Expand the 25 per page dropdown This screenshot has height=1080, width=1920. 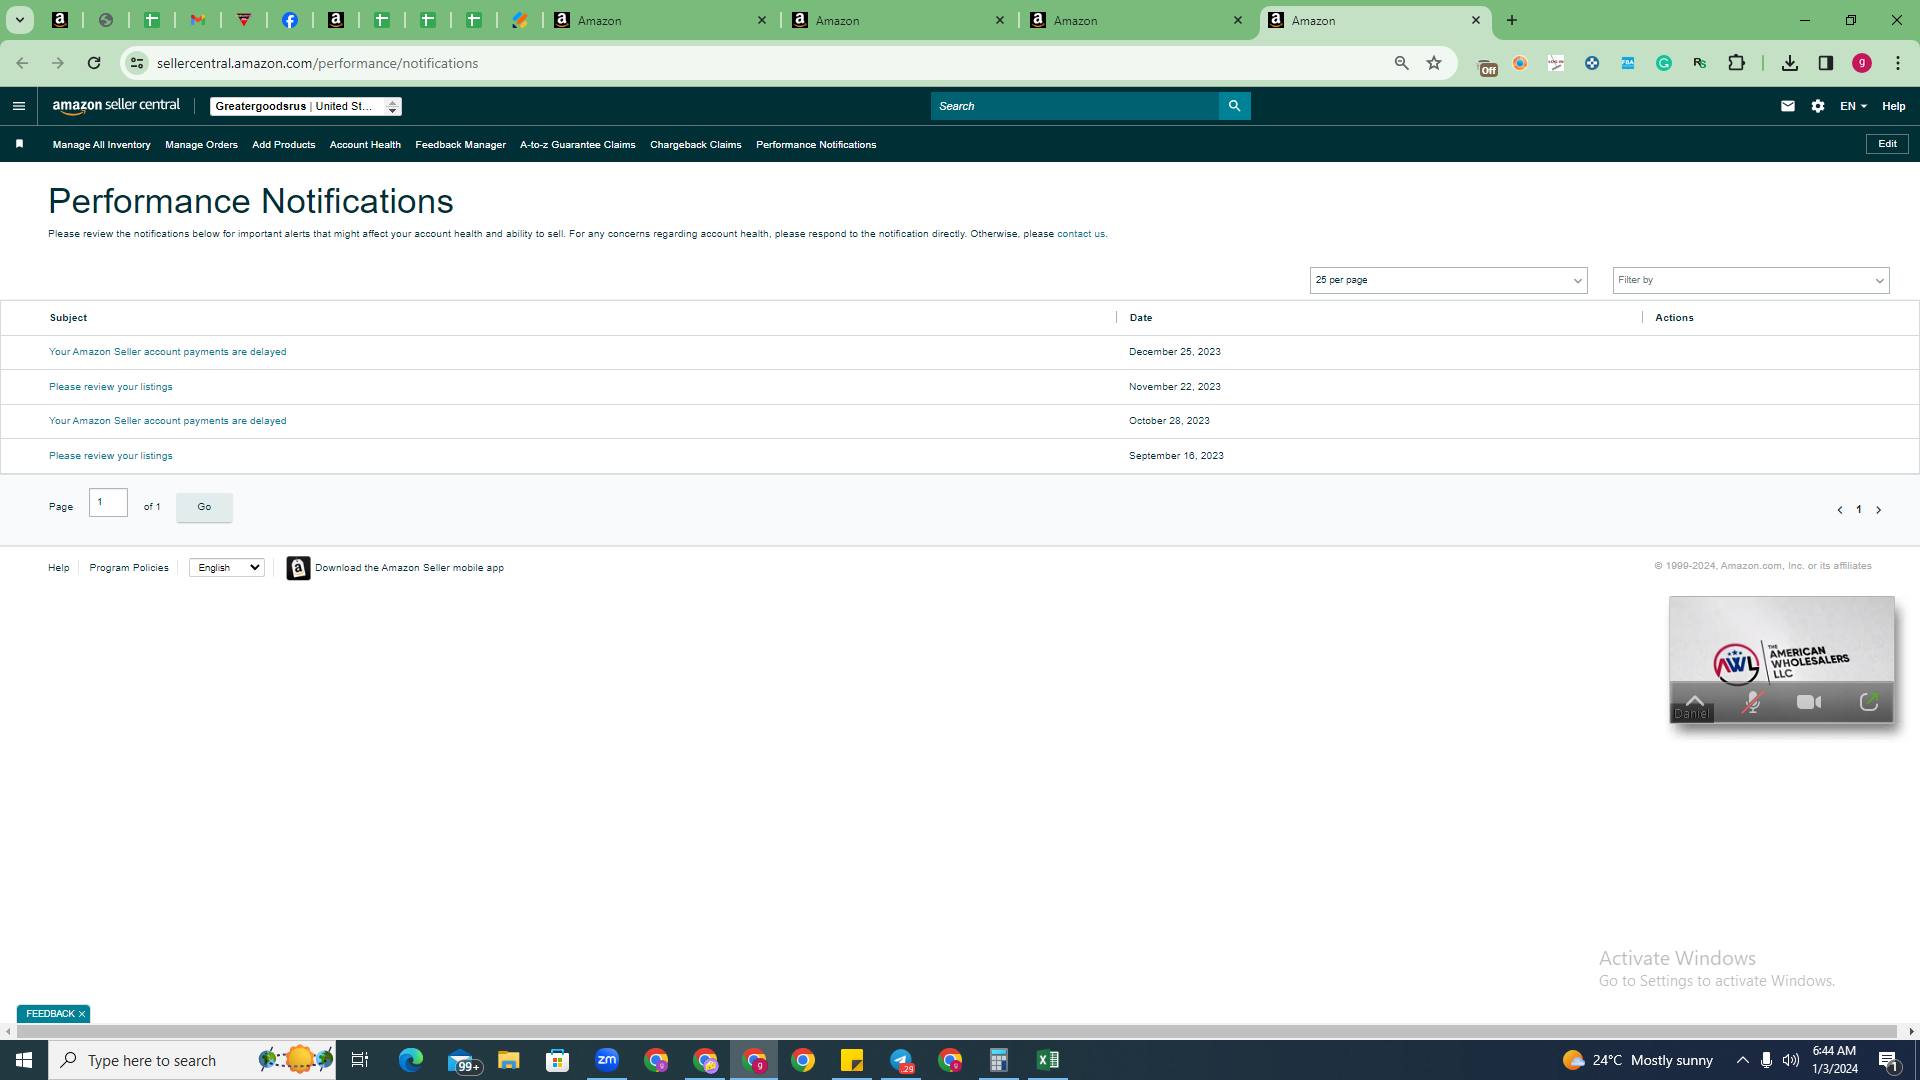[1448, 281]
